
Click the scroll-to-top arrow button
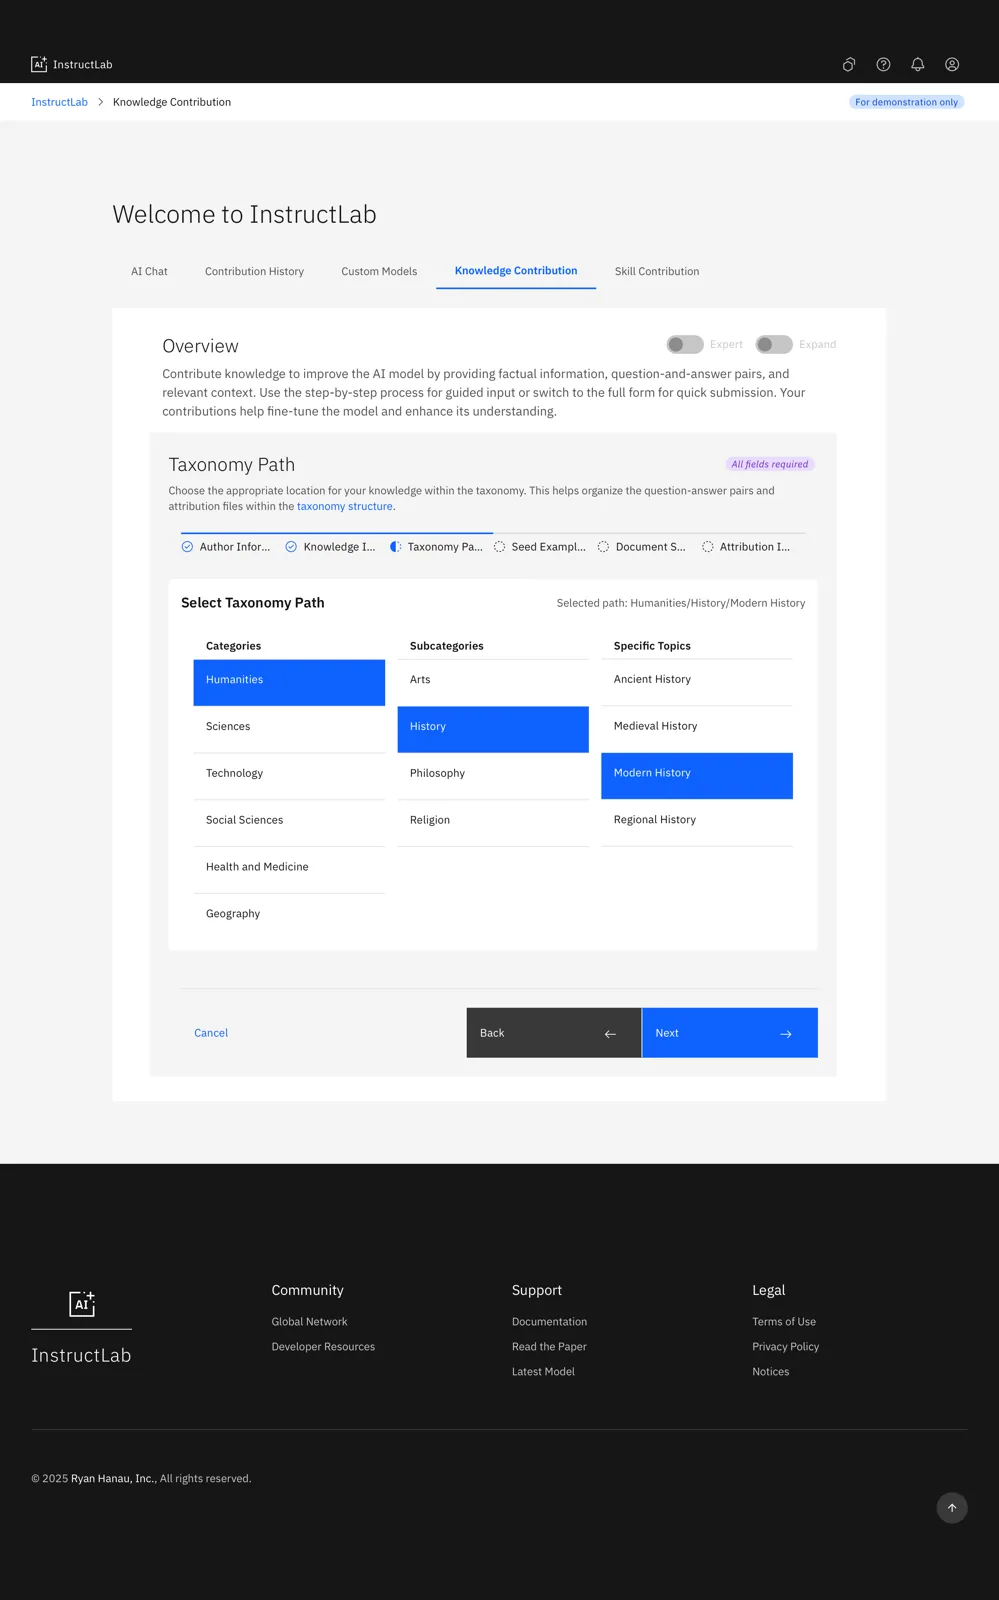coord(952,1508)
